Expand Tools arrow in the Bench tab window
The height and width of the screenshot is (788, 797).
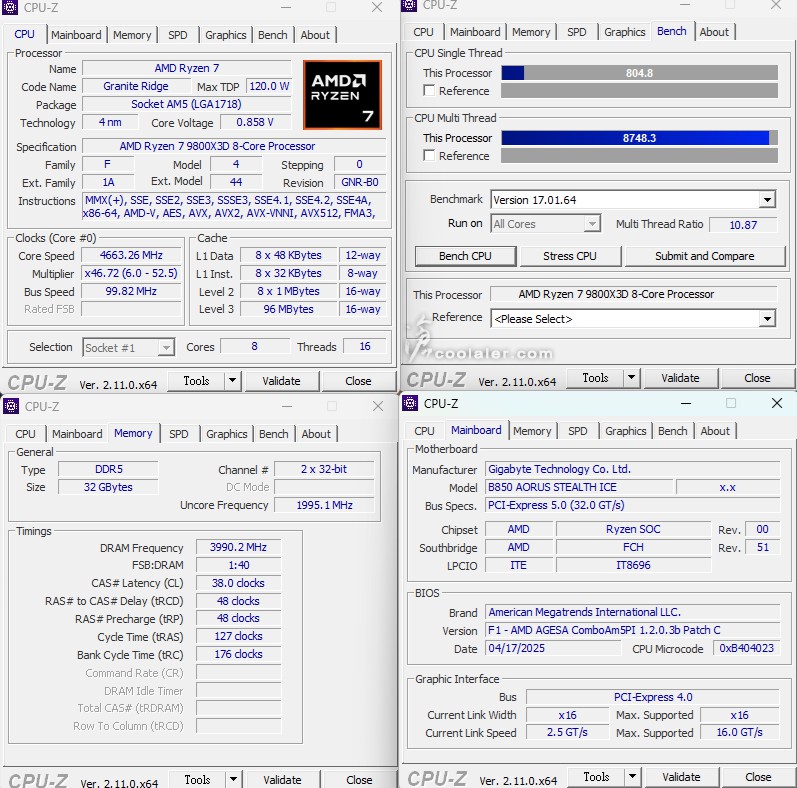(x=631, y=378)
